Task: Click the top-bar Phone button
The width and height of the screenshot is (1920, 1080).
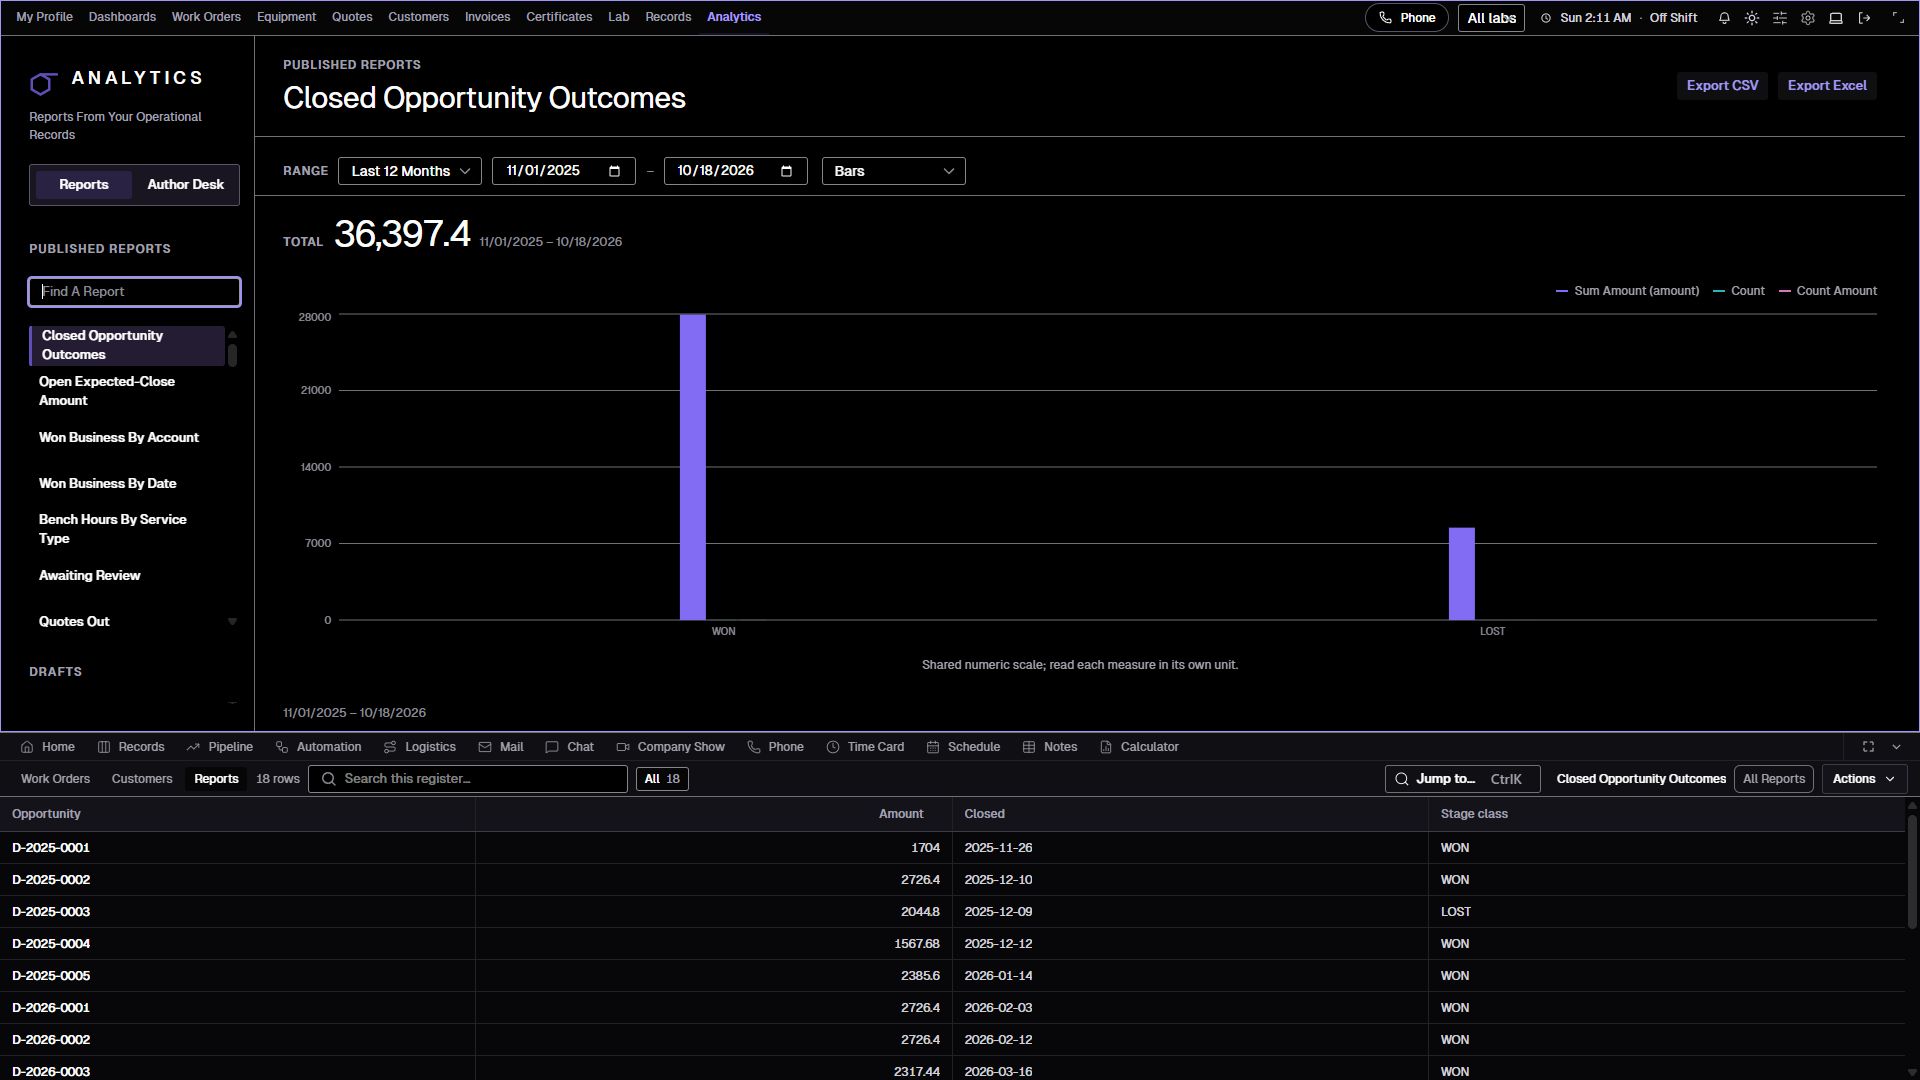Action: click(x=1406, y=18)
